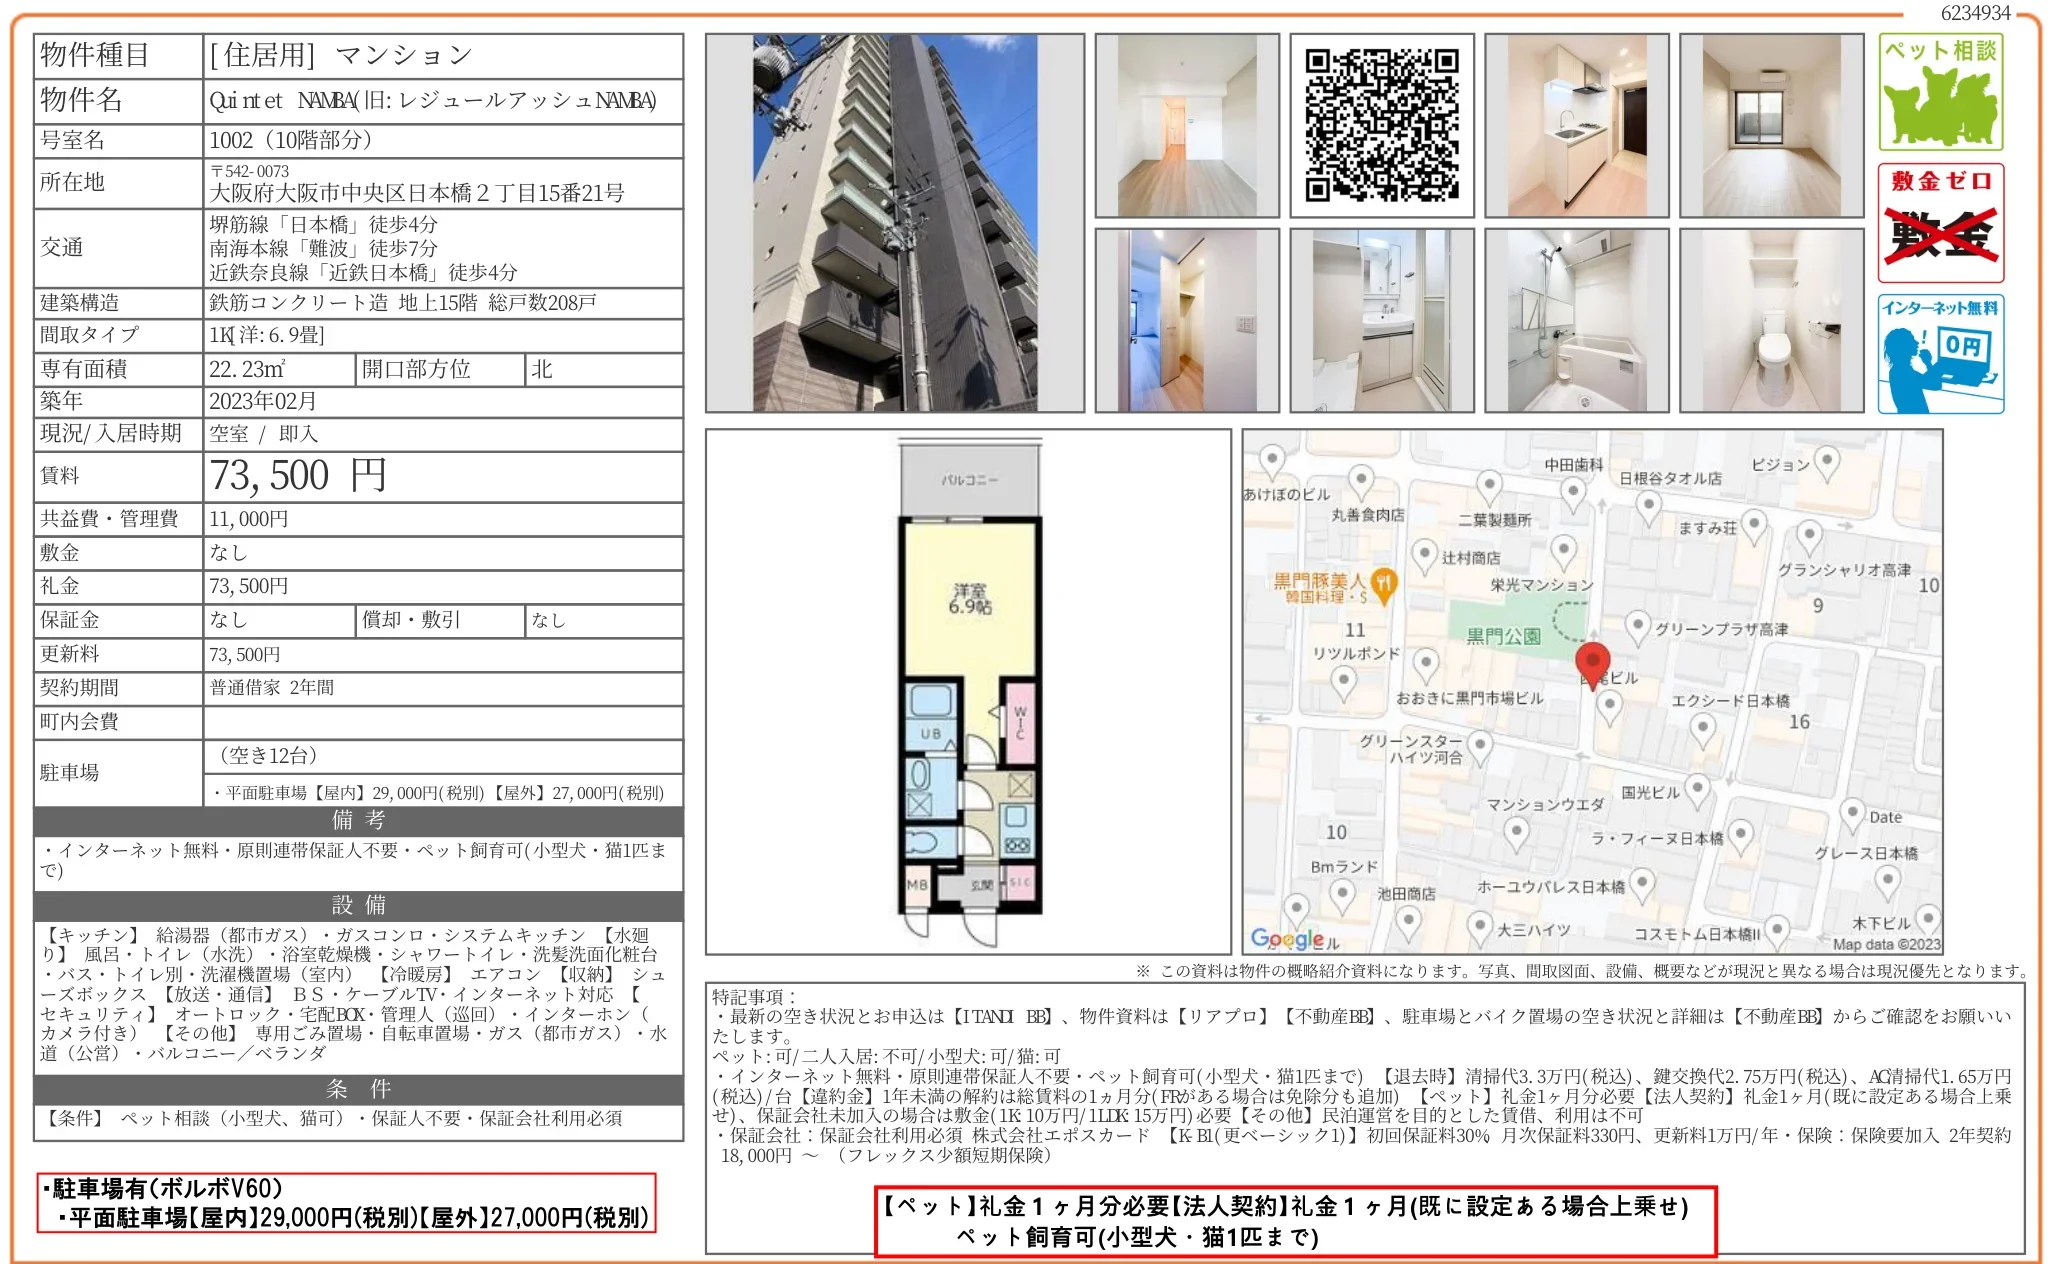Click the 敷金ゼロ crossed-out badge
The height and width of the screenshot is (1264, 2056).
tap(1940, 224)
